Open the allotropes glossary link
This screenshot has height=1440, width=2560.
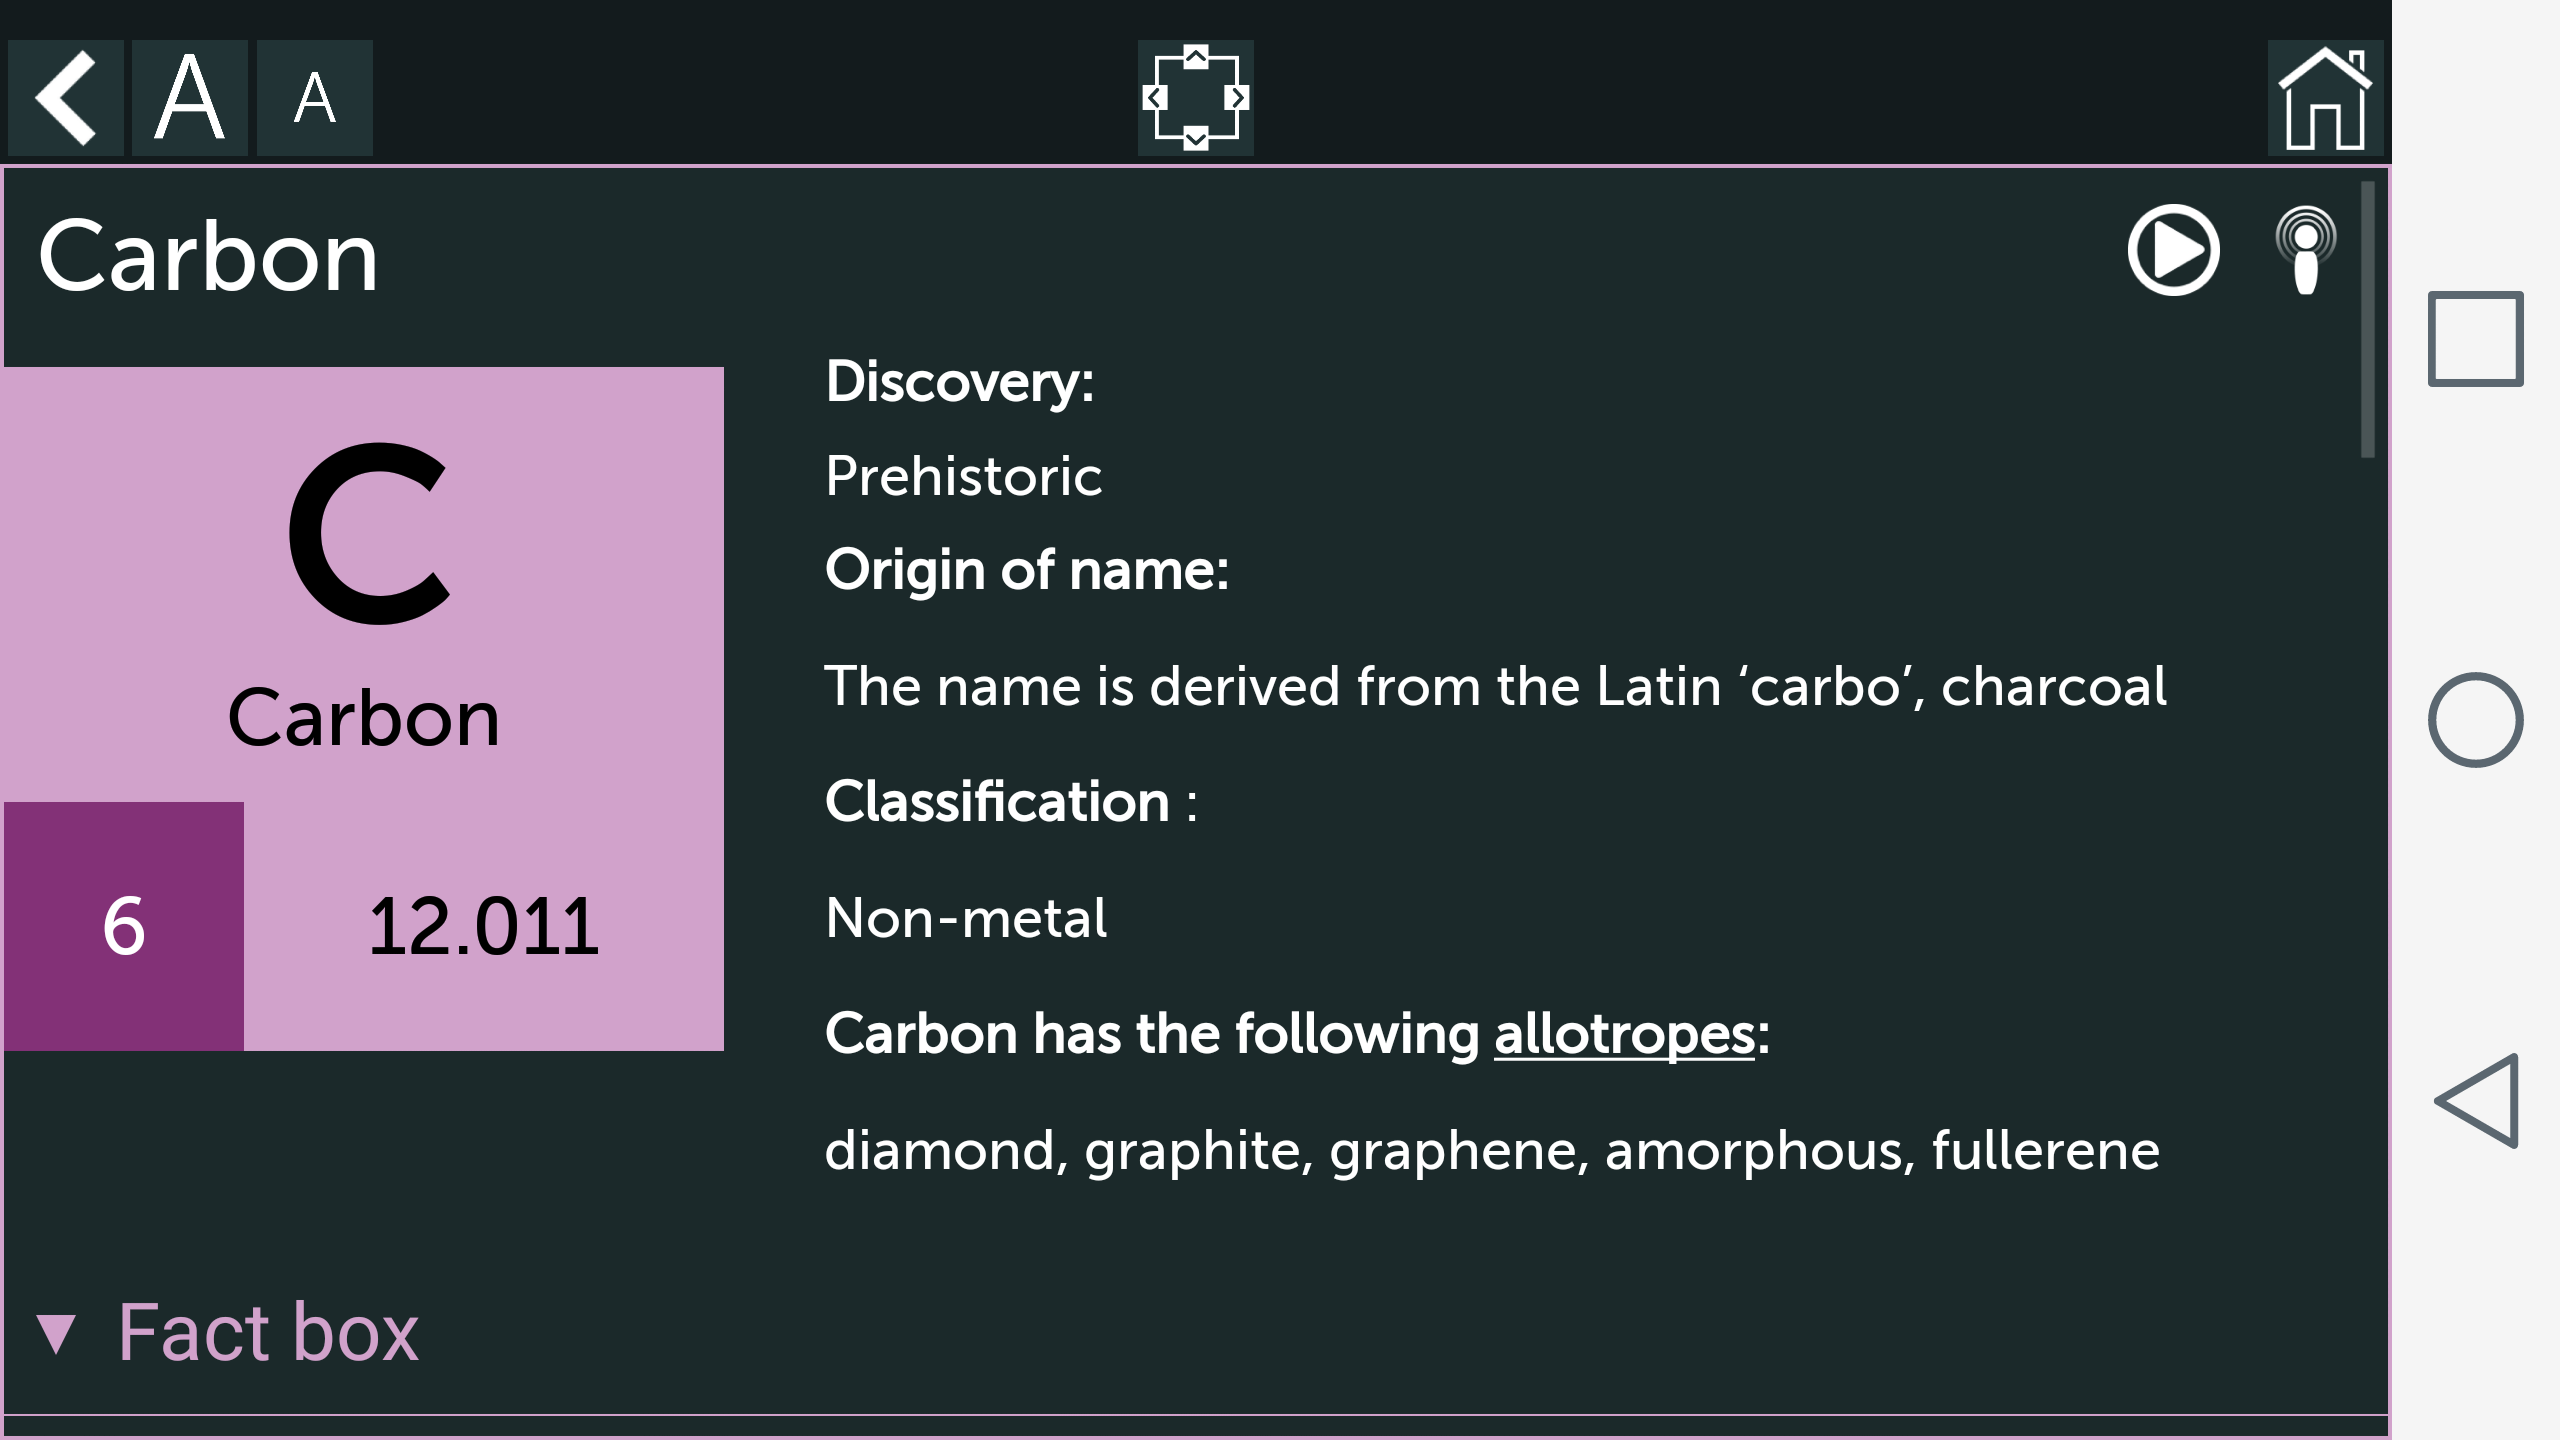[x=1624, y=1033]
